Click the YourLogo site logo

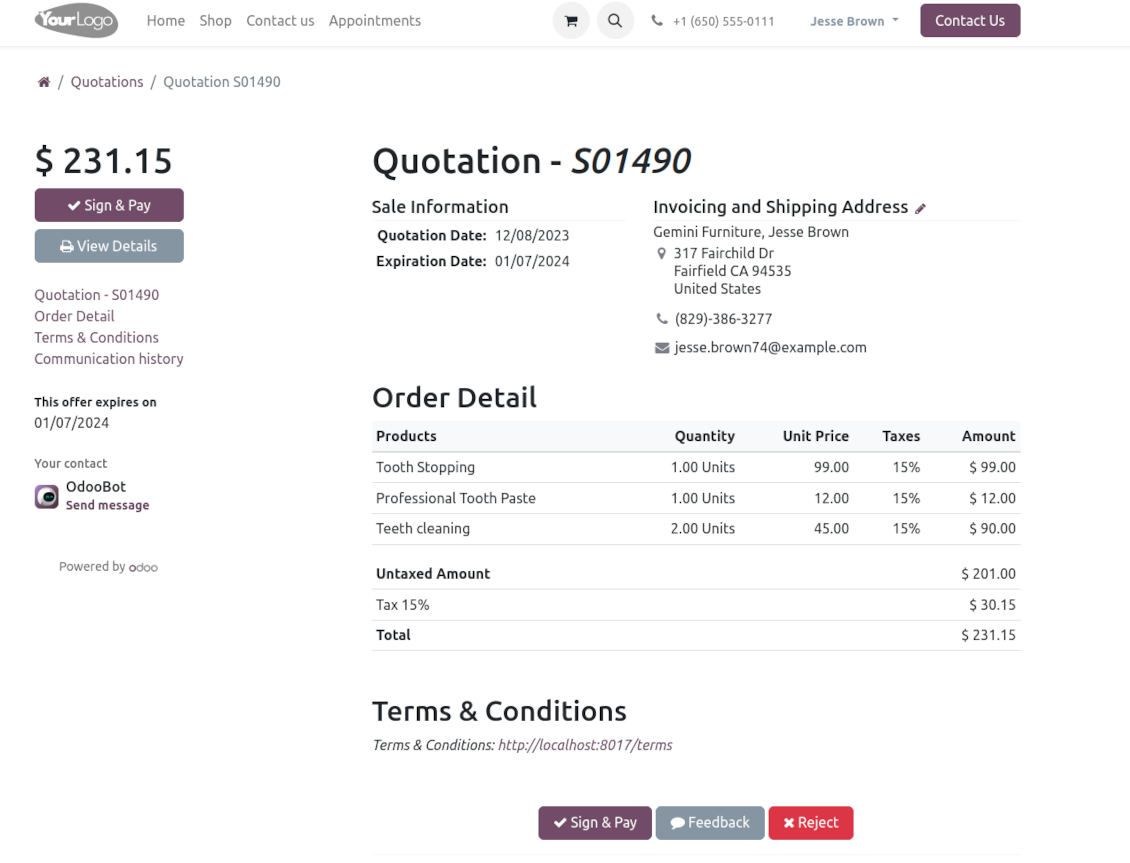[x=76, y=21]
